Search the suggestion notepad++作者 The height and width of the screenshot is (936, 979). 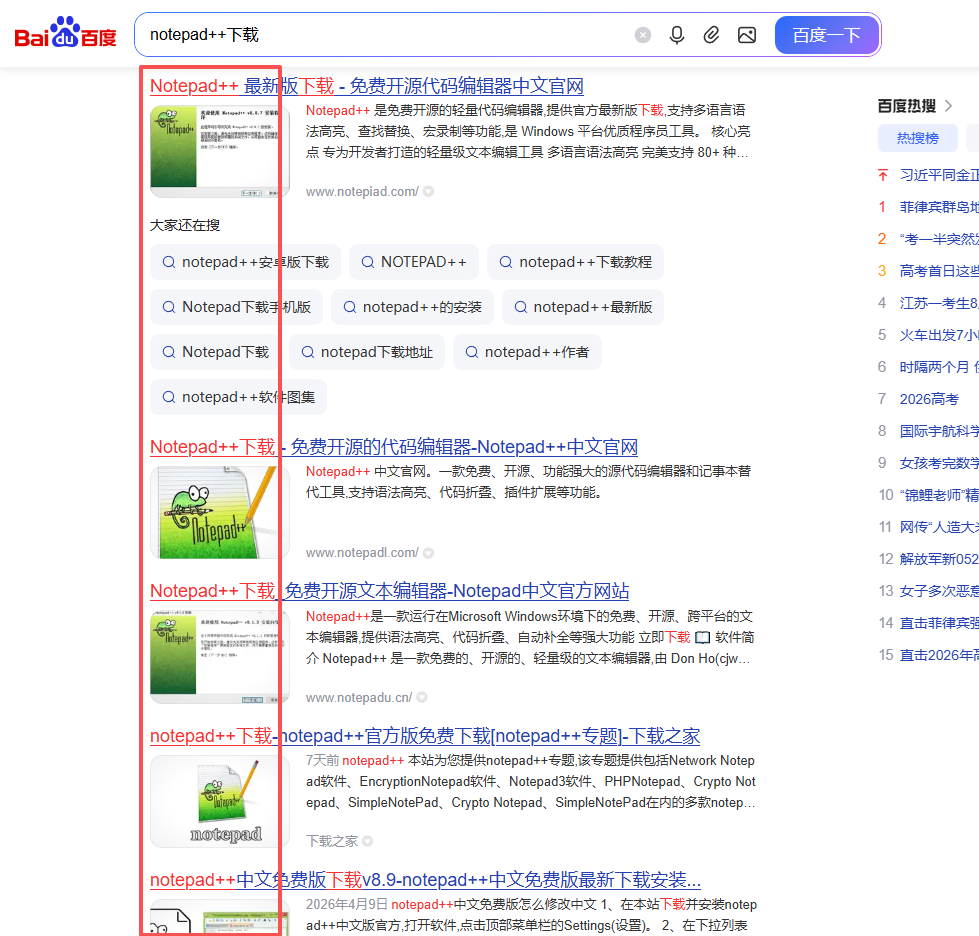527,352
